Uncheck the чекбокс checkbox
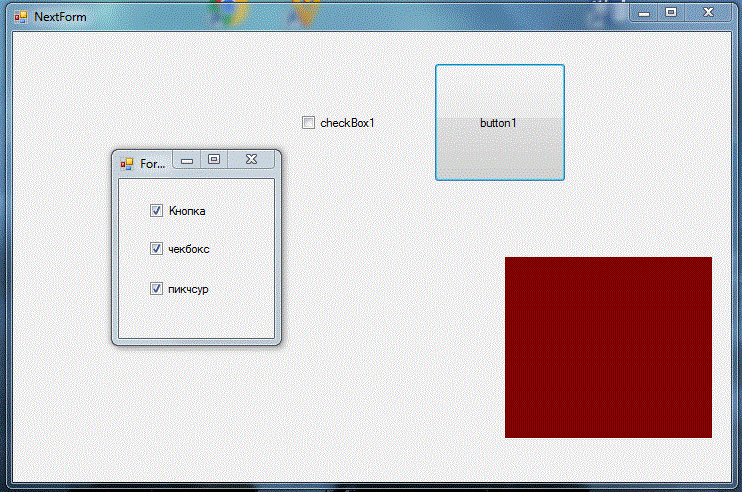The image size is (742, 492). pos(157,248)
